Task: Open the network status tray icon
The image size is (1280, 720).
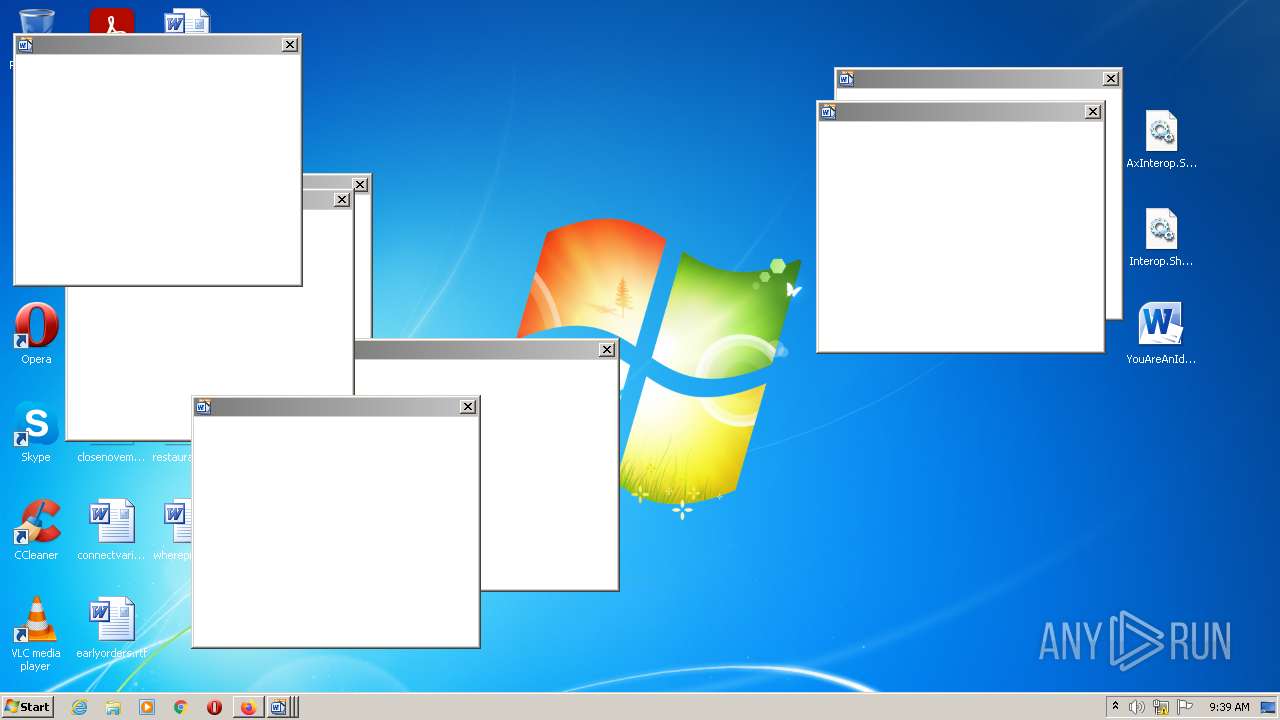Action: tap(1161, 707)
